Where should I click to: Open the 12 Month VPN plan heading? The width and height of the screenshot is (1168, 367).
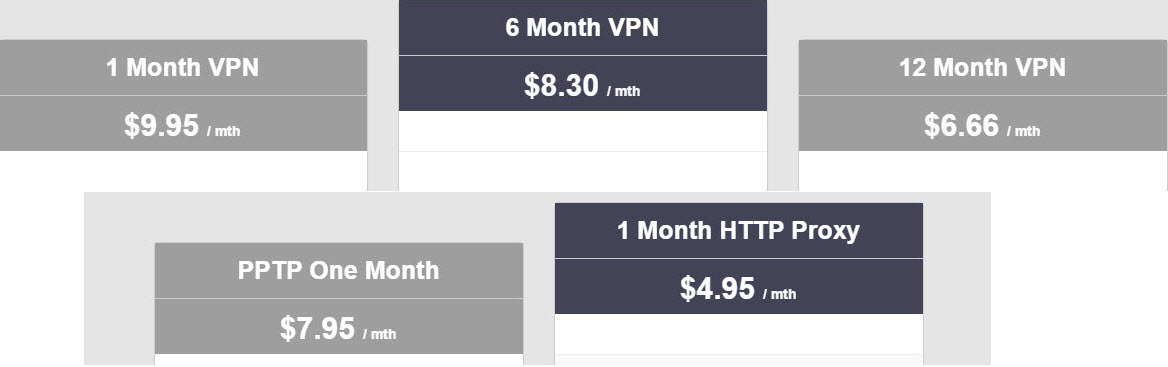(x=983, y=68)
